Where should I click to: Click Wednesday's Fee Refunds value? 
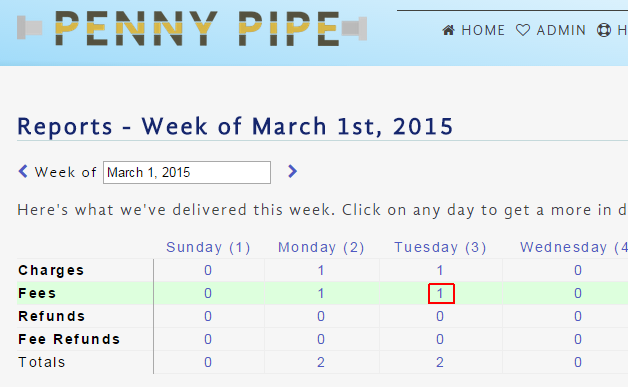(578, 339)
